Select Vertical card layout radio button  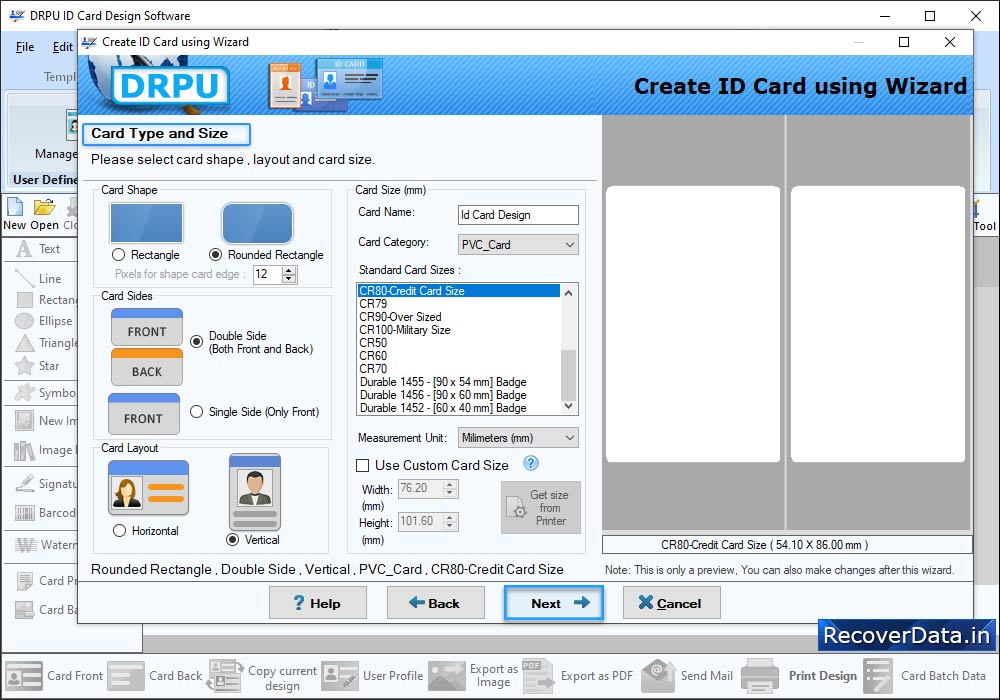point(233,540)
